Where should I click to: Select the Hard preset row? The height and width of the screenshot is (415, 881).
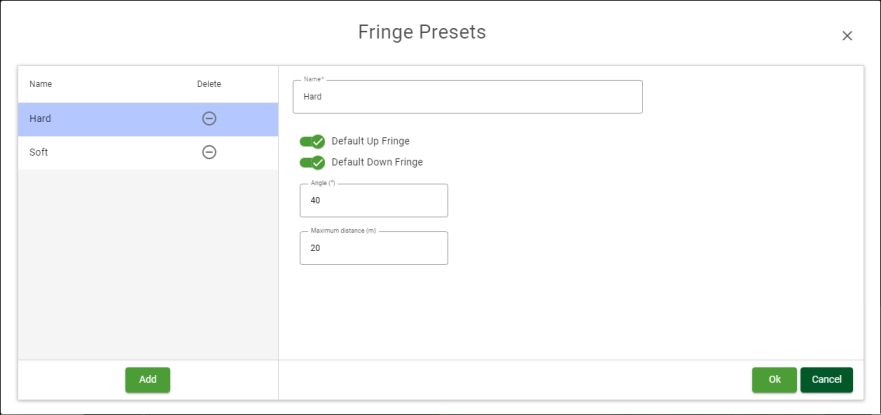click(100, 119)
